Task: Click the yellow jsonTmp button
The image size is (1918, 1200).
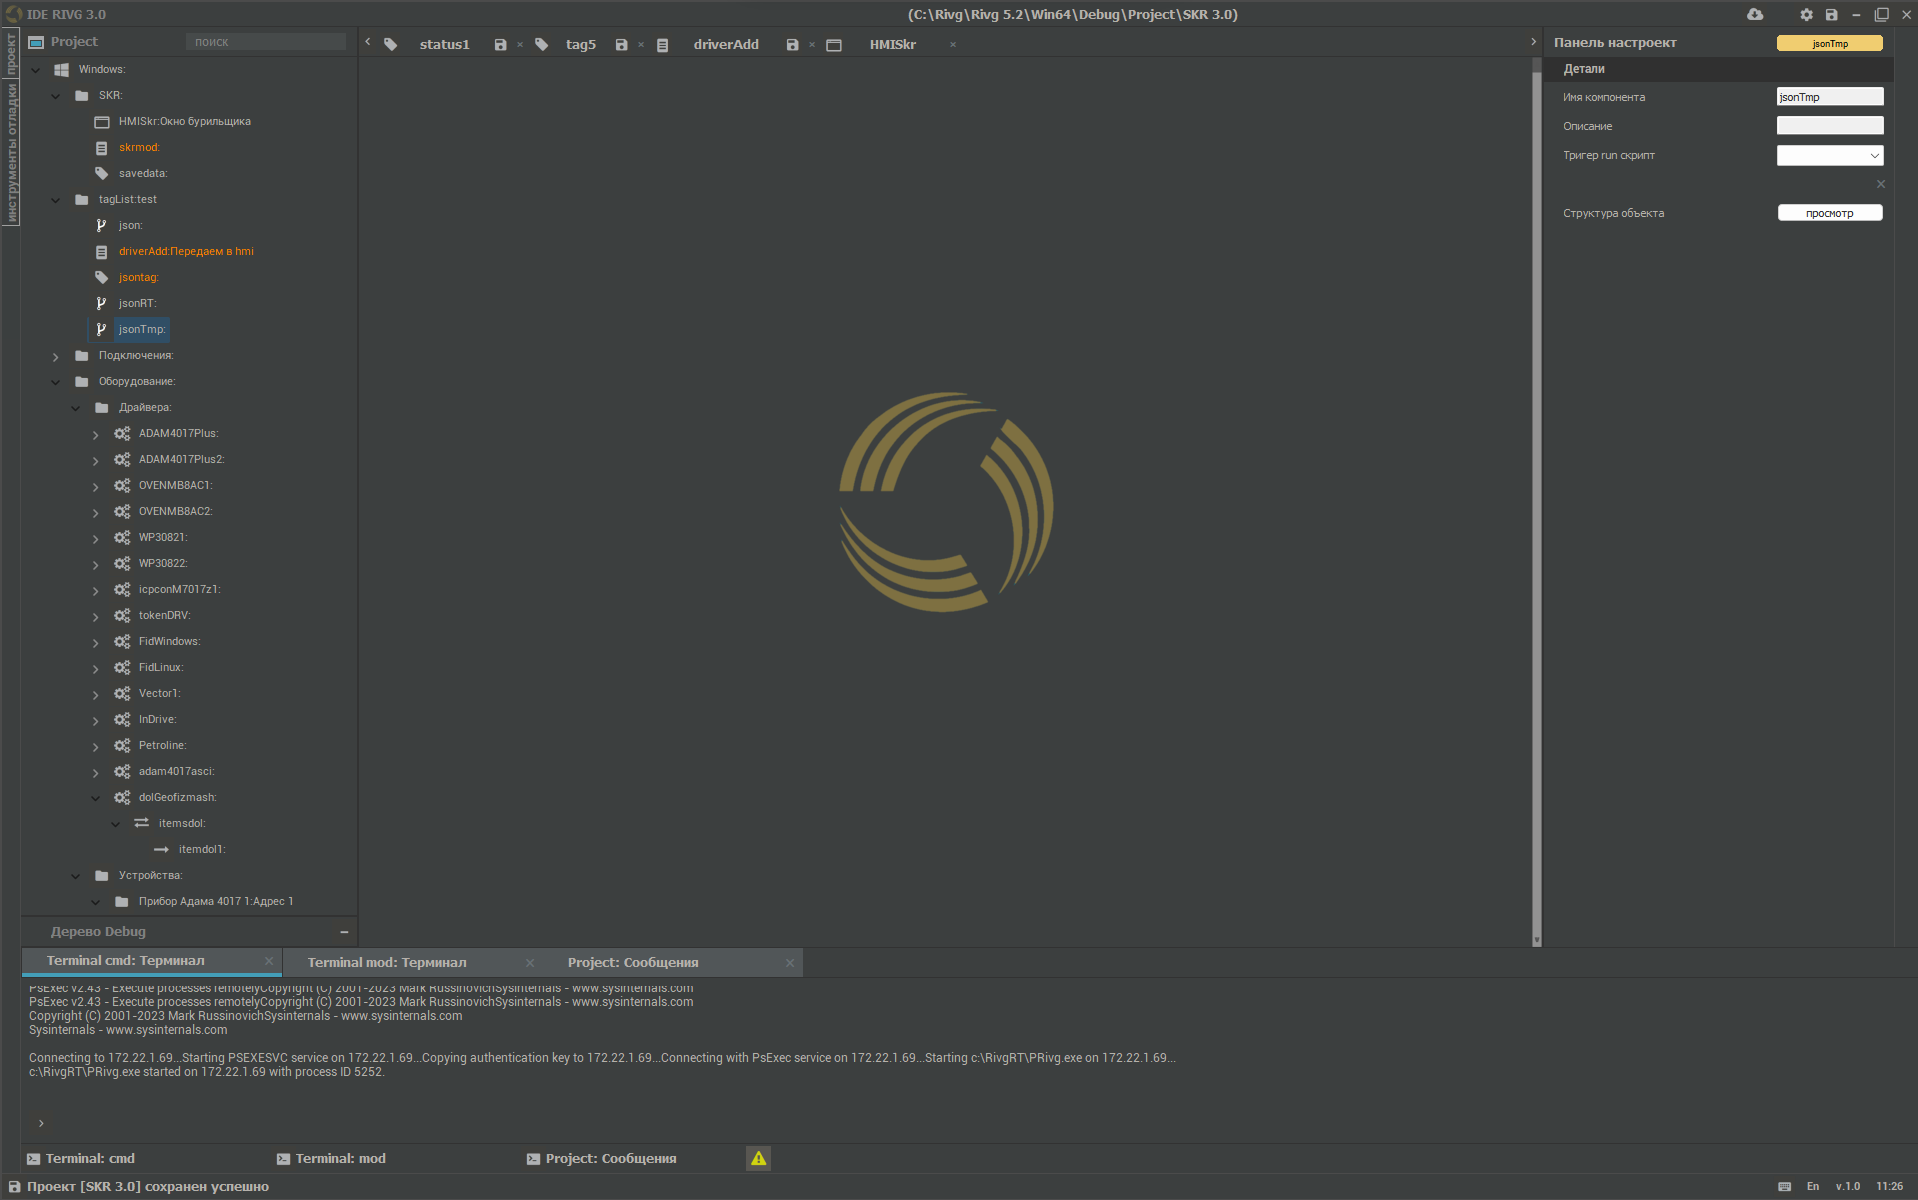Action: (x=1830, y=43)
